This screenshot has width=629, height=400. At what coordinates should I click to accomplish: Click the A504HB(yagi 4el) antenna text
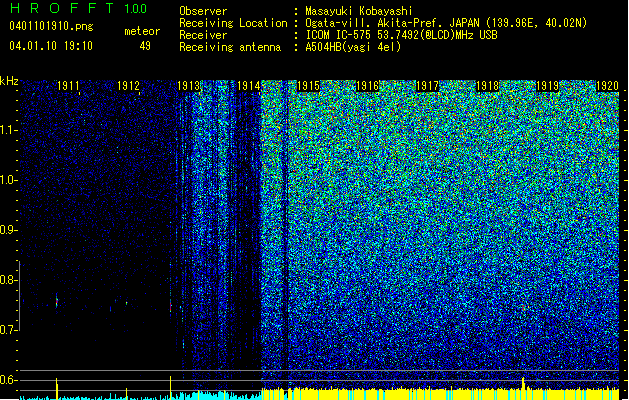point(353,47)
